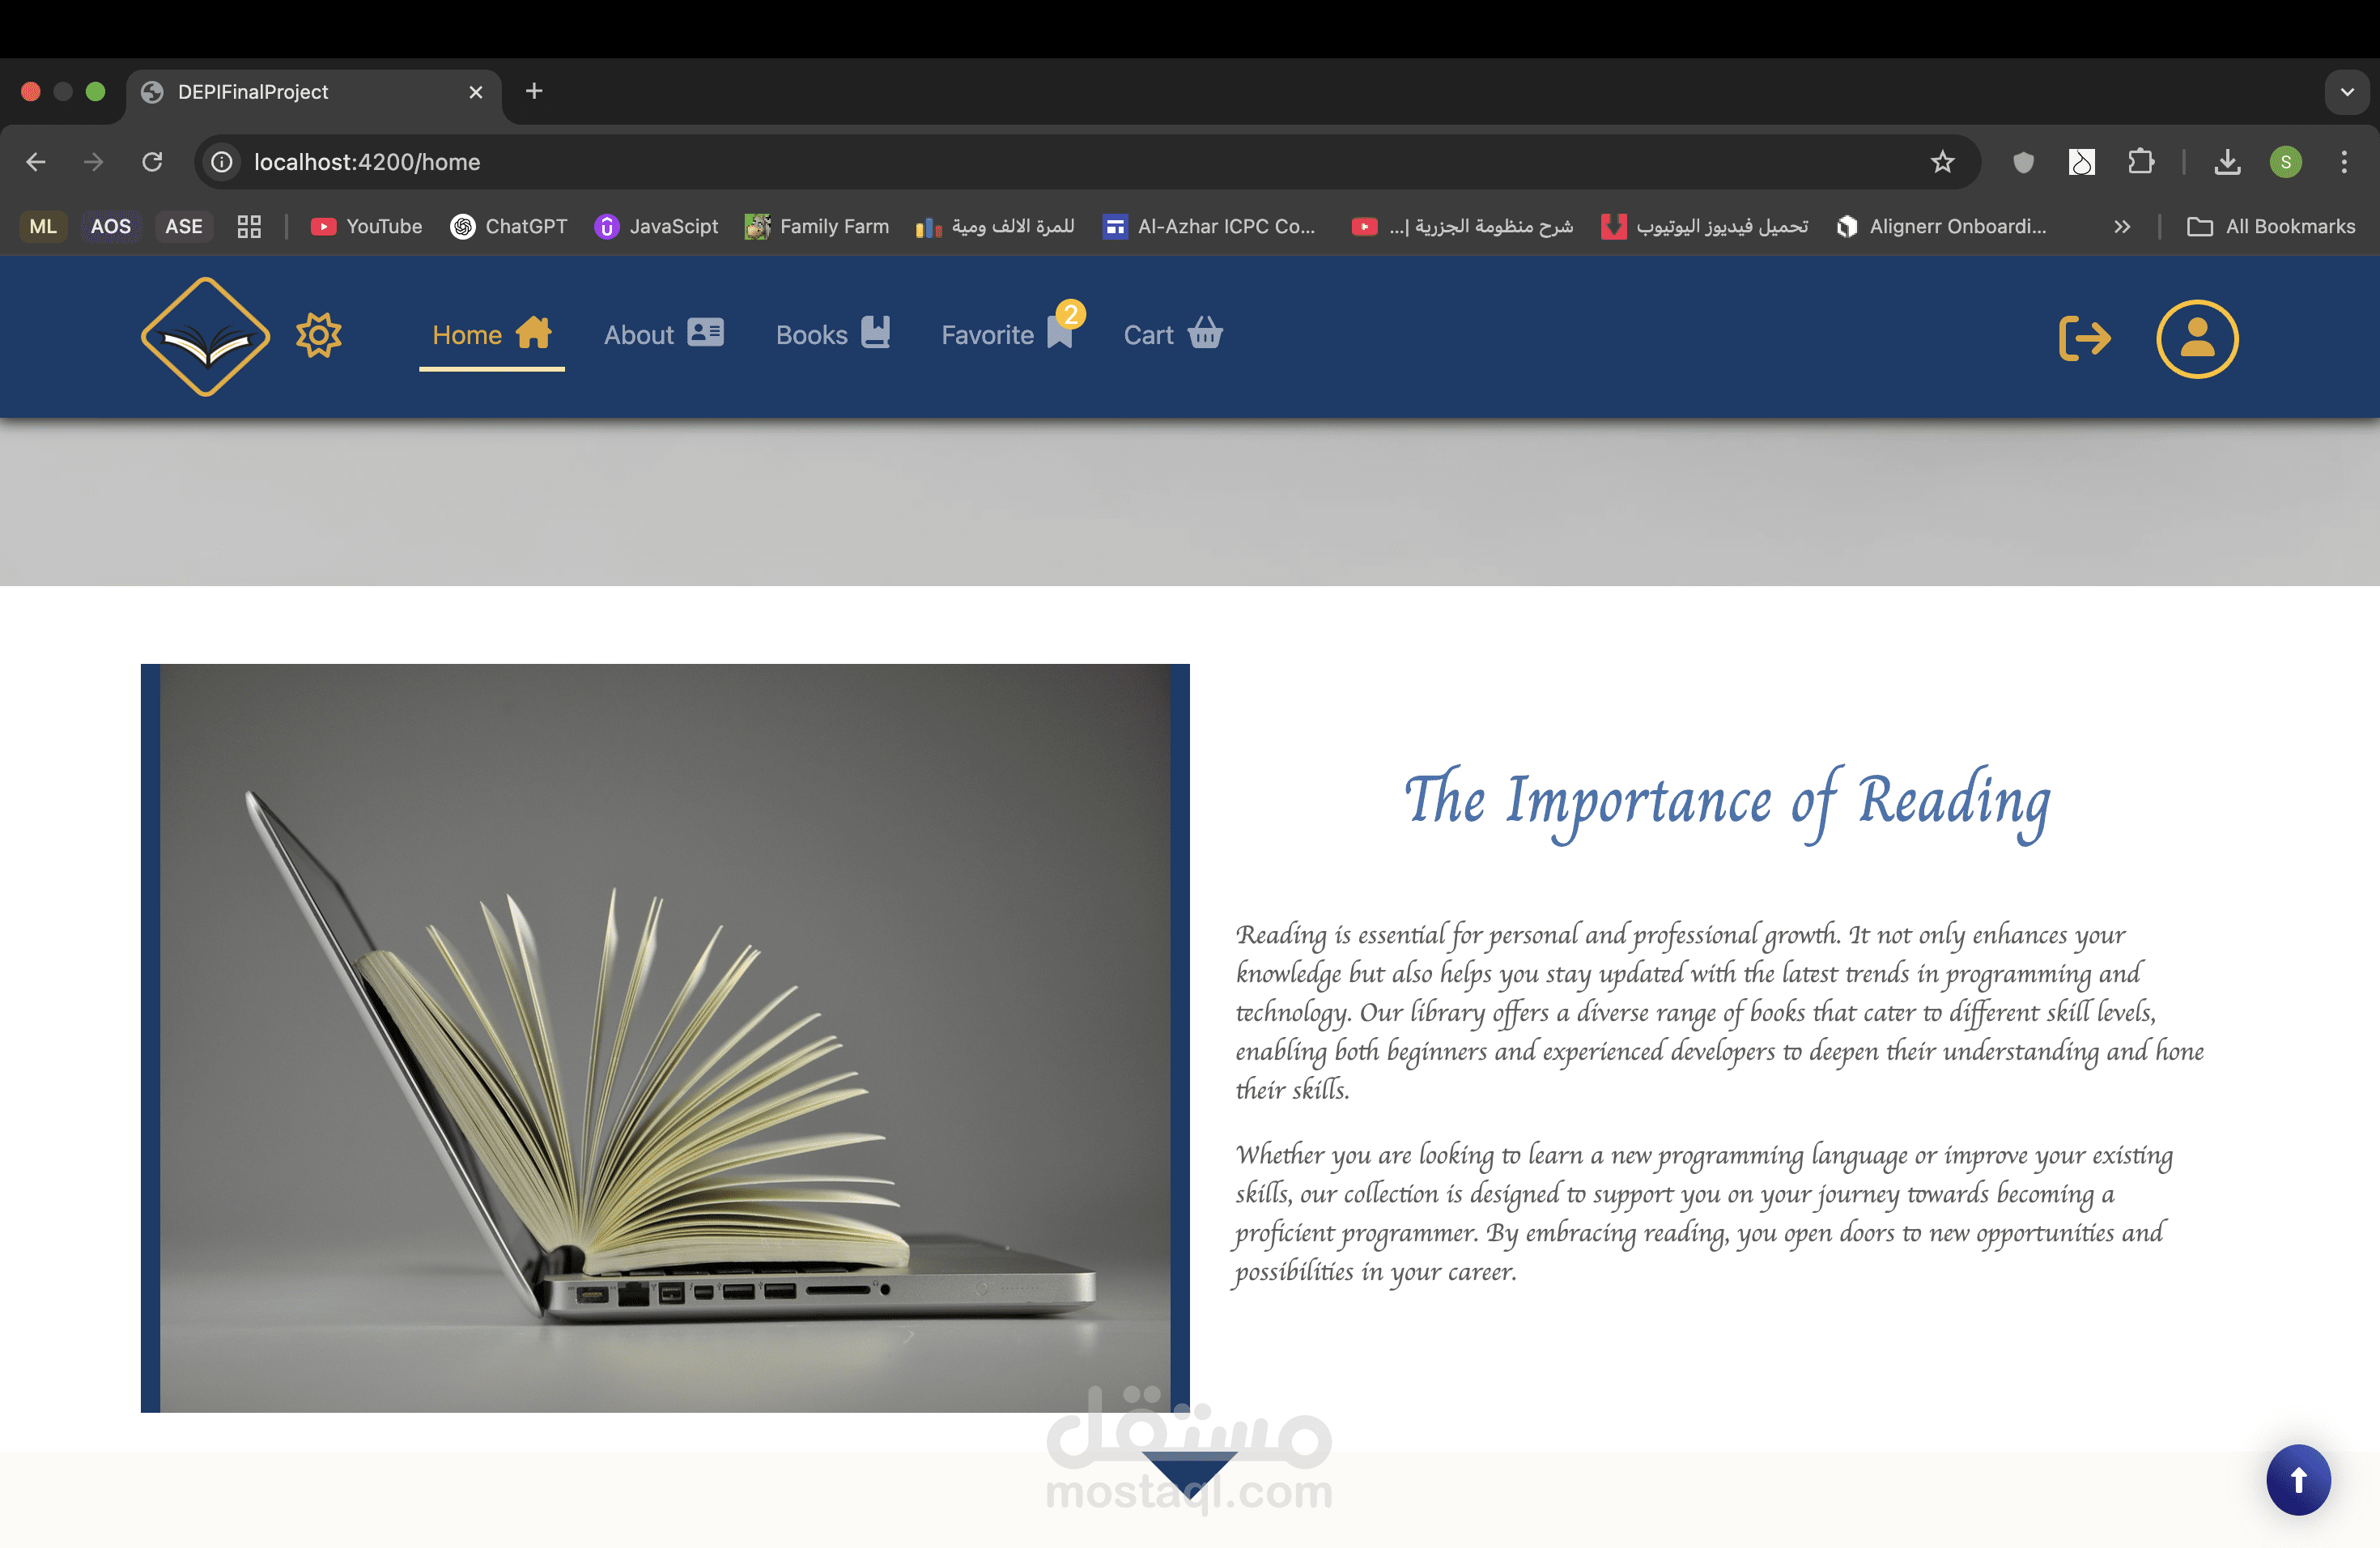The width and height of the screenshot is (2380, 1548).
Task: Open the YouTube bookmark
Action: coord(366,226)
